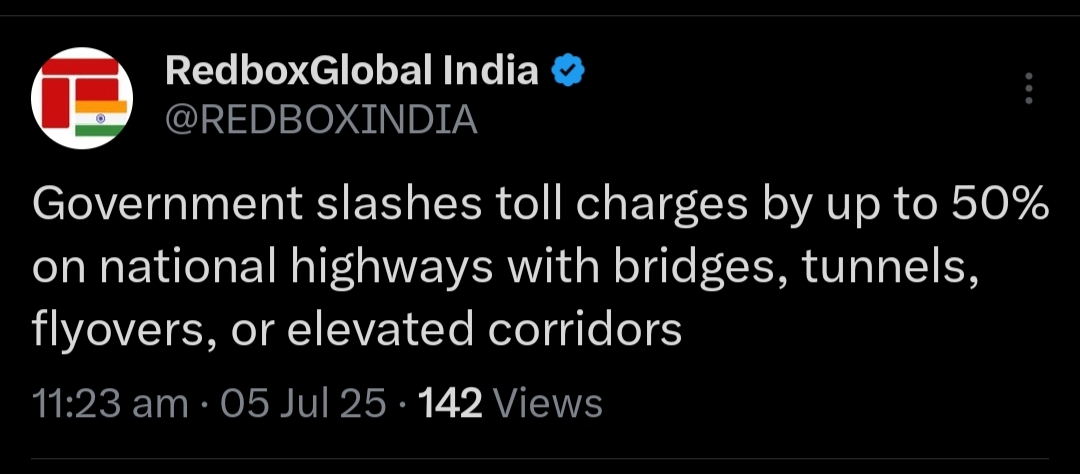Click the blue verified checkmark badge
This screenshot has height=474, width=1080.
568,71
